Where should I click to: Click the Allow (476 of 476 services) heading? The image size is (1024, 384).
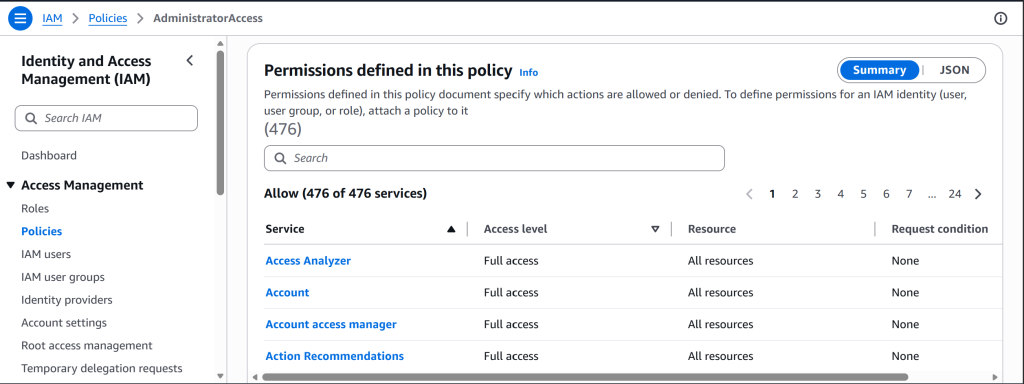tap(345, 193)
